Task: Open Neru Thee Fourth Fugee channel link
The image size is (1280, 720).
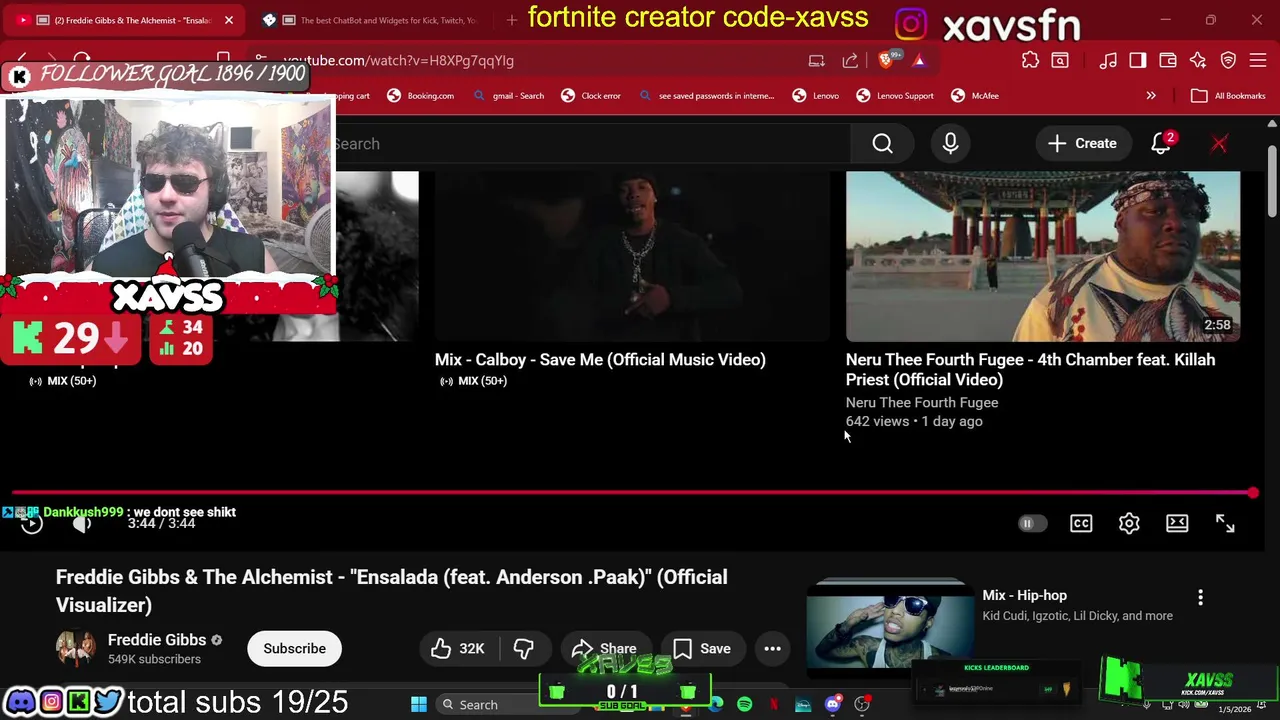Action: coord(921,402)
